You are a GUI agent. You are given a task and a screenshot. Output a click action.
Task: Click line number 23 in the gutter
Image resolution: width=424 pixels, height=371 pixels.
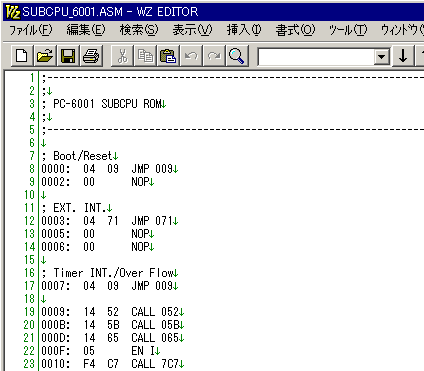point(29,364)
